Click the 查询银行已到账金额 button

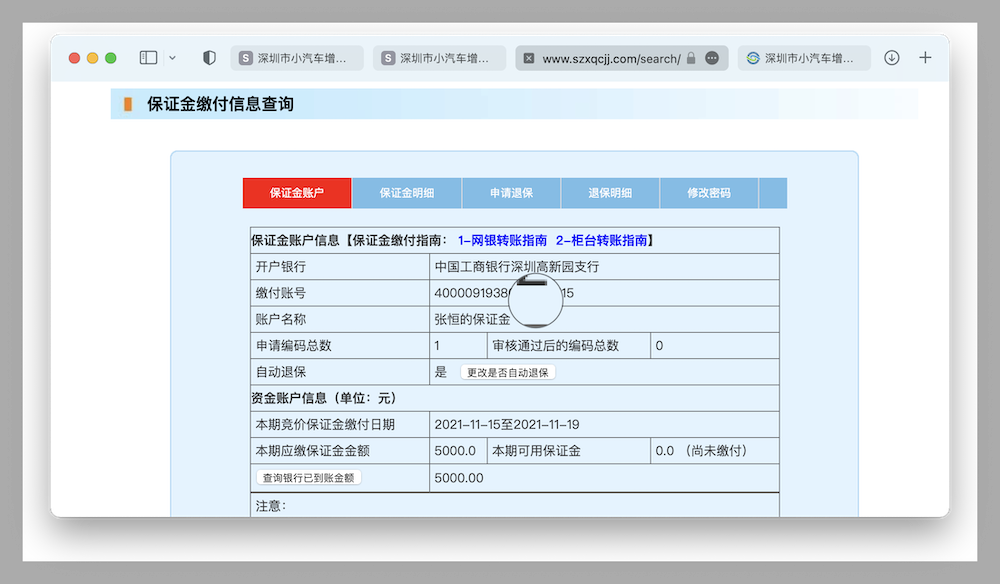click(x=309, y=478)
